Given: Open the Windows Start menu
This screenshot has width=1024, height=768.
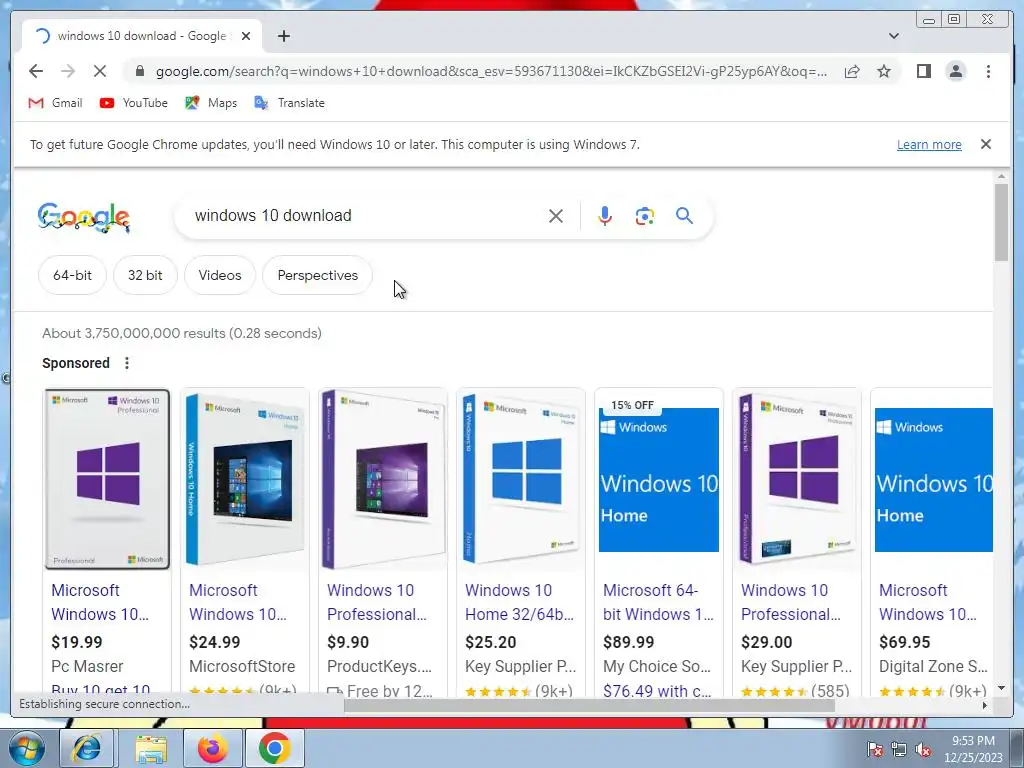Looking at the screenshot, I should click(x=26, y=748).
